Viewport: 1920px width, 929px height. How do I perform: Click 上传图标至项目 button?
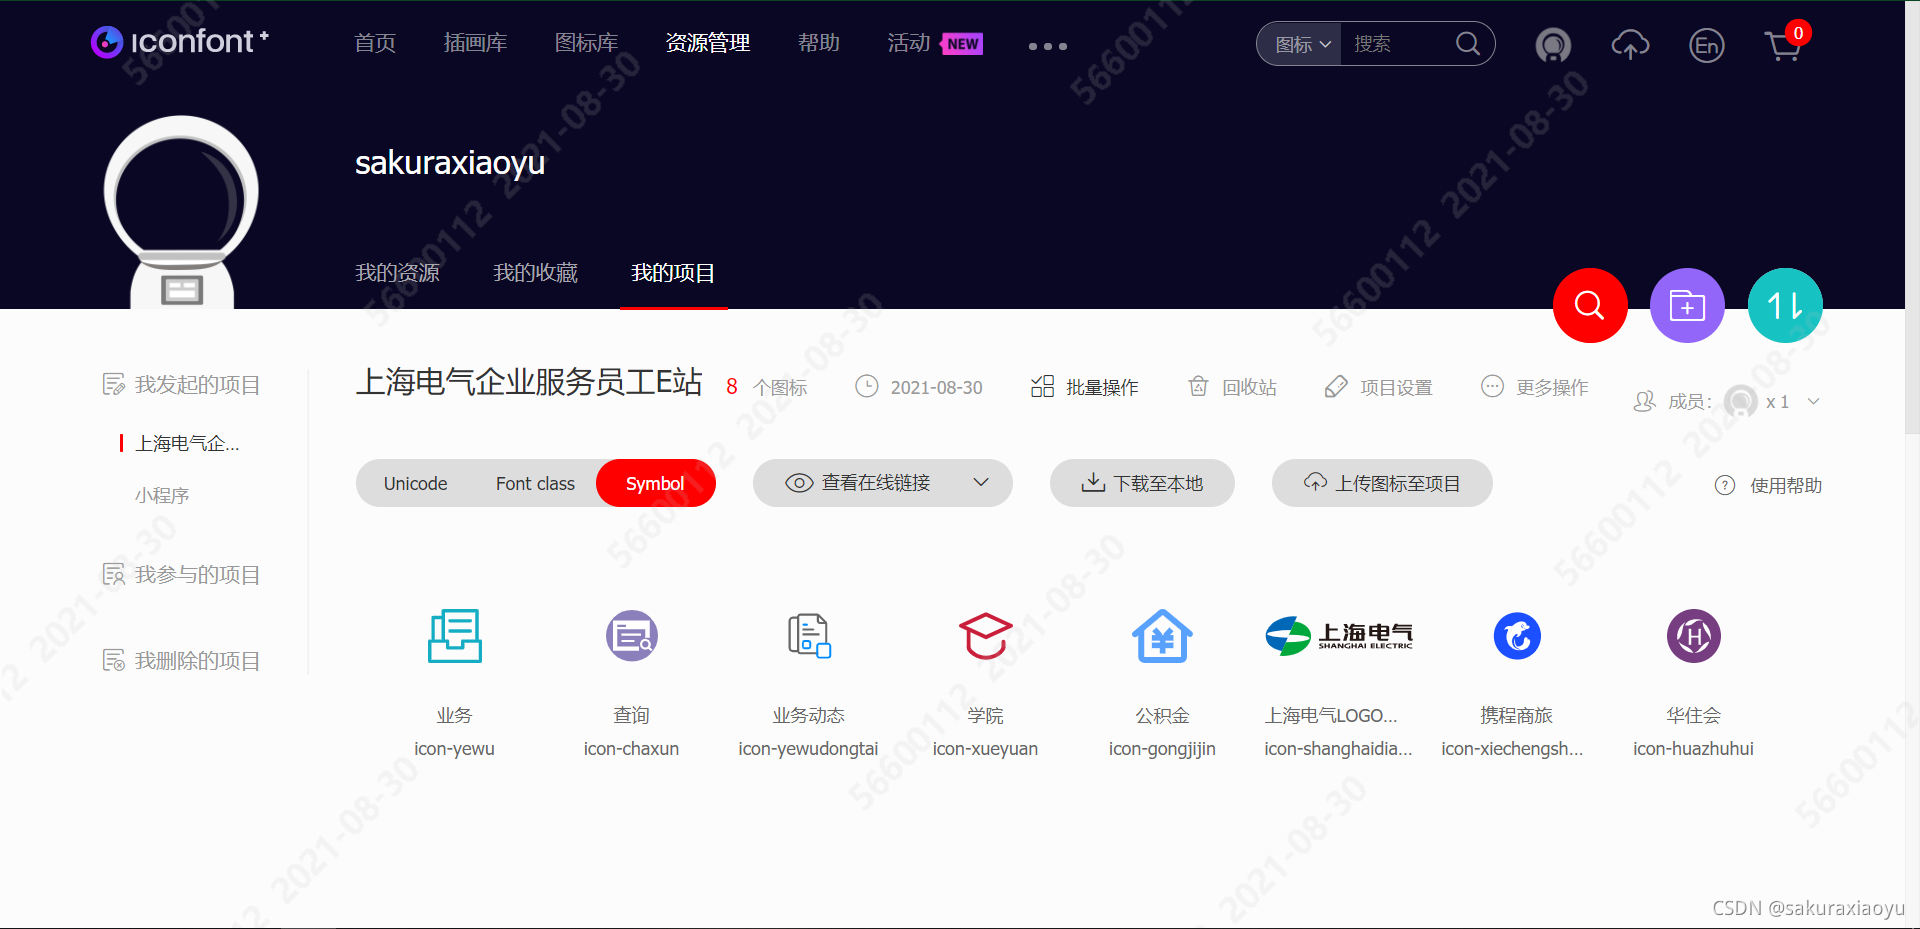(1382, 483)
